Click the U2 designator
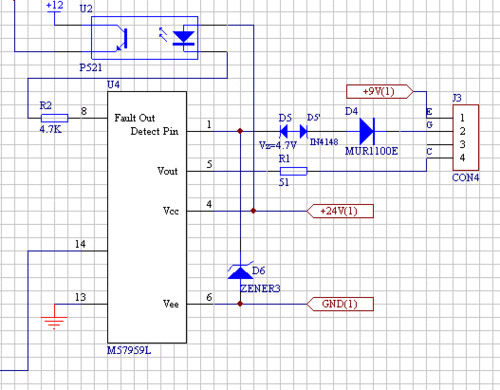The image size is (500, 390). [x=86, y=8]
